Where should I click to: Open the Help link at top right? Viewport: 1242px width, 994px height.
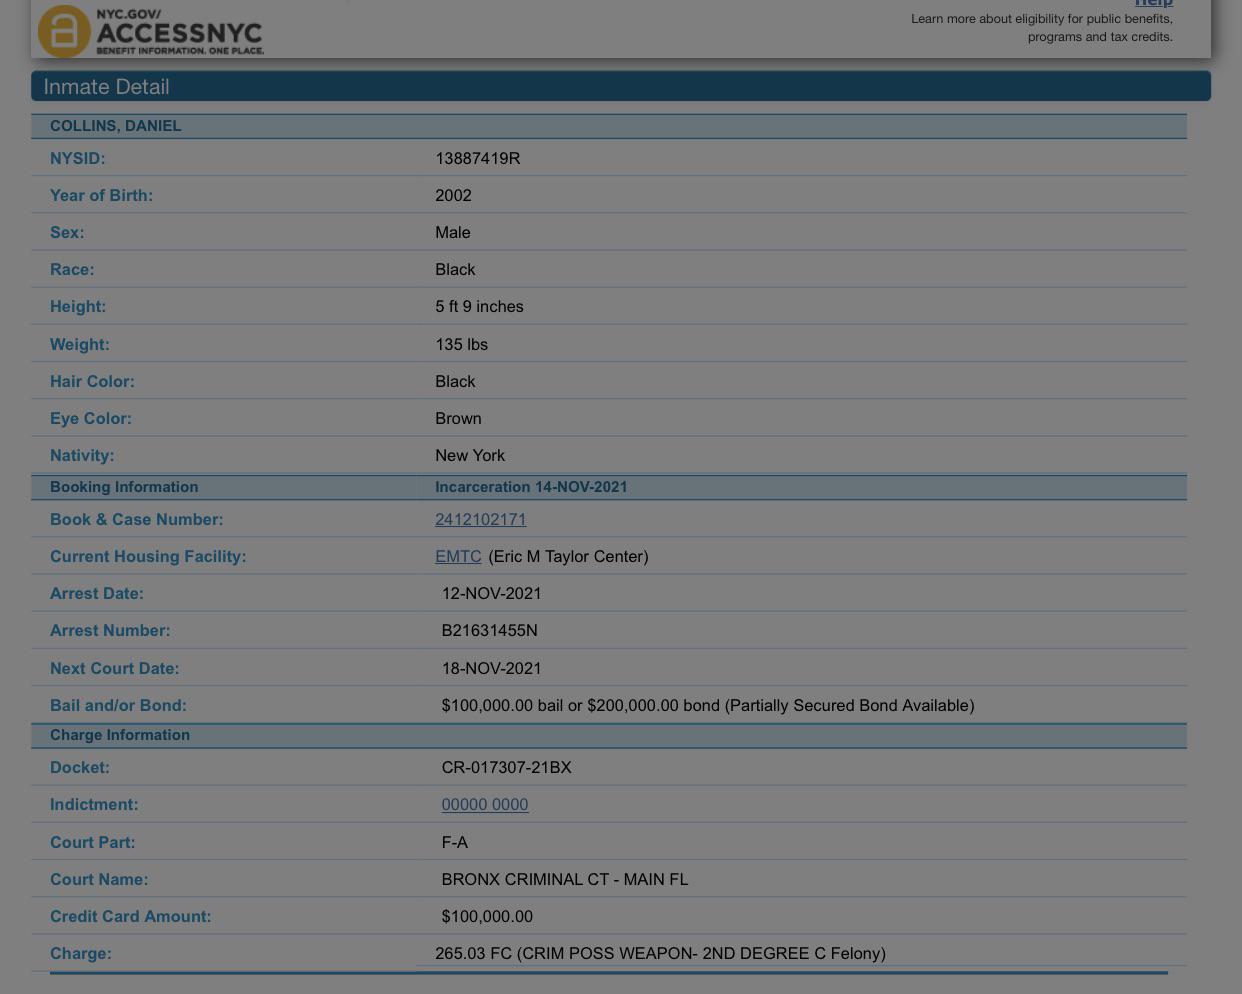[x=1153, y=3]
